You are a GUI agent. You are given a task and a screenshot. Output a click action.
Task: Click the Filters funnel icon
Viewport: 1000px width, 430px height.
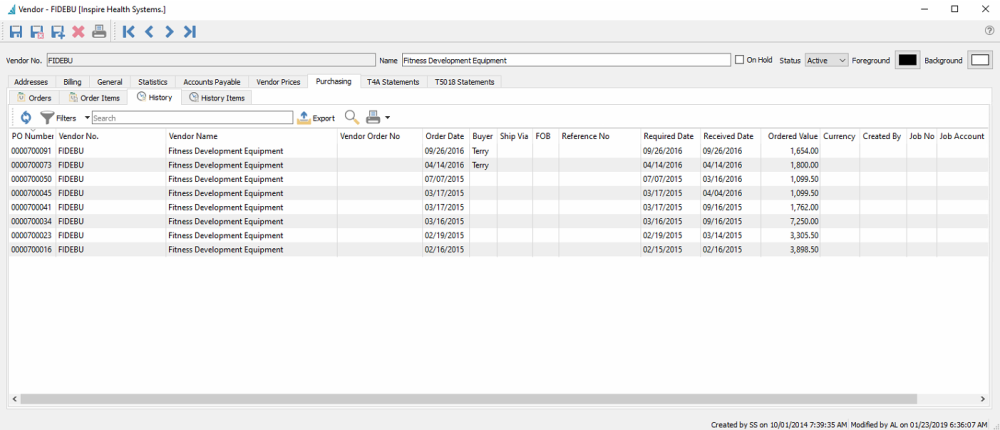tap(47, 117)
